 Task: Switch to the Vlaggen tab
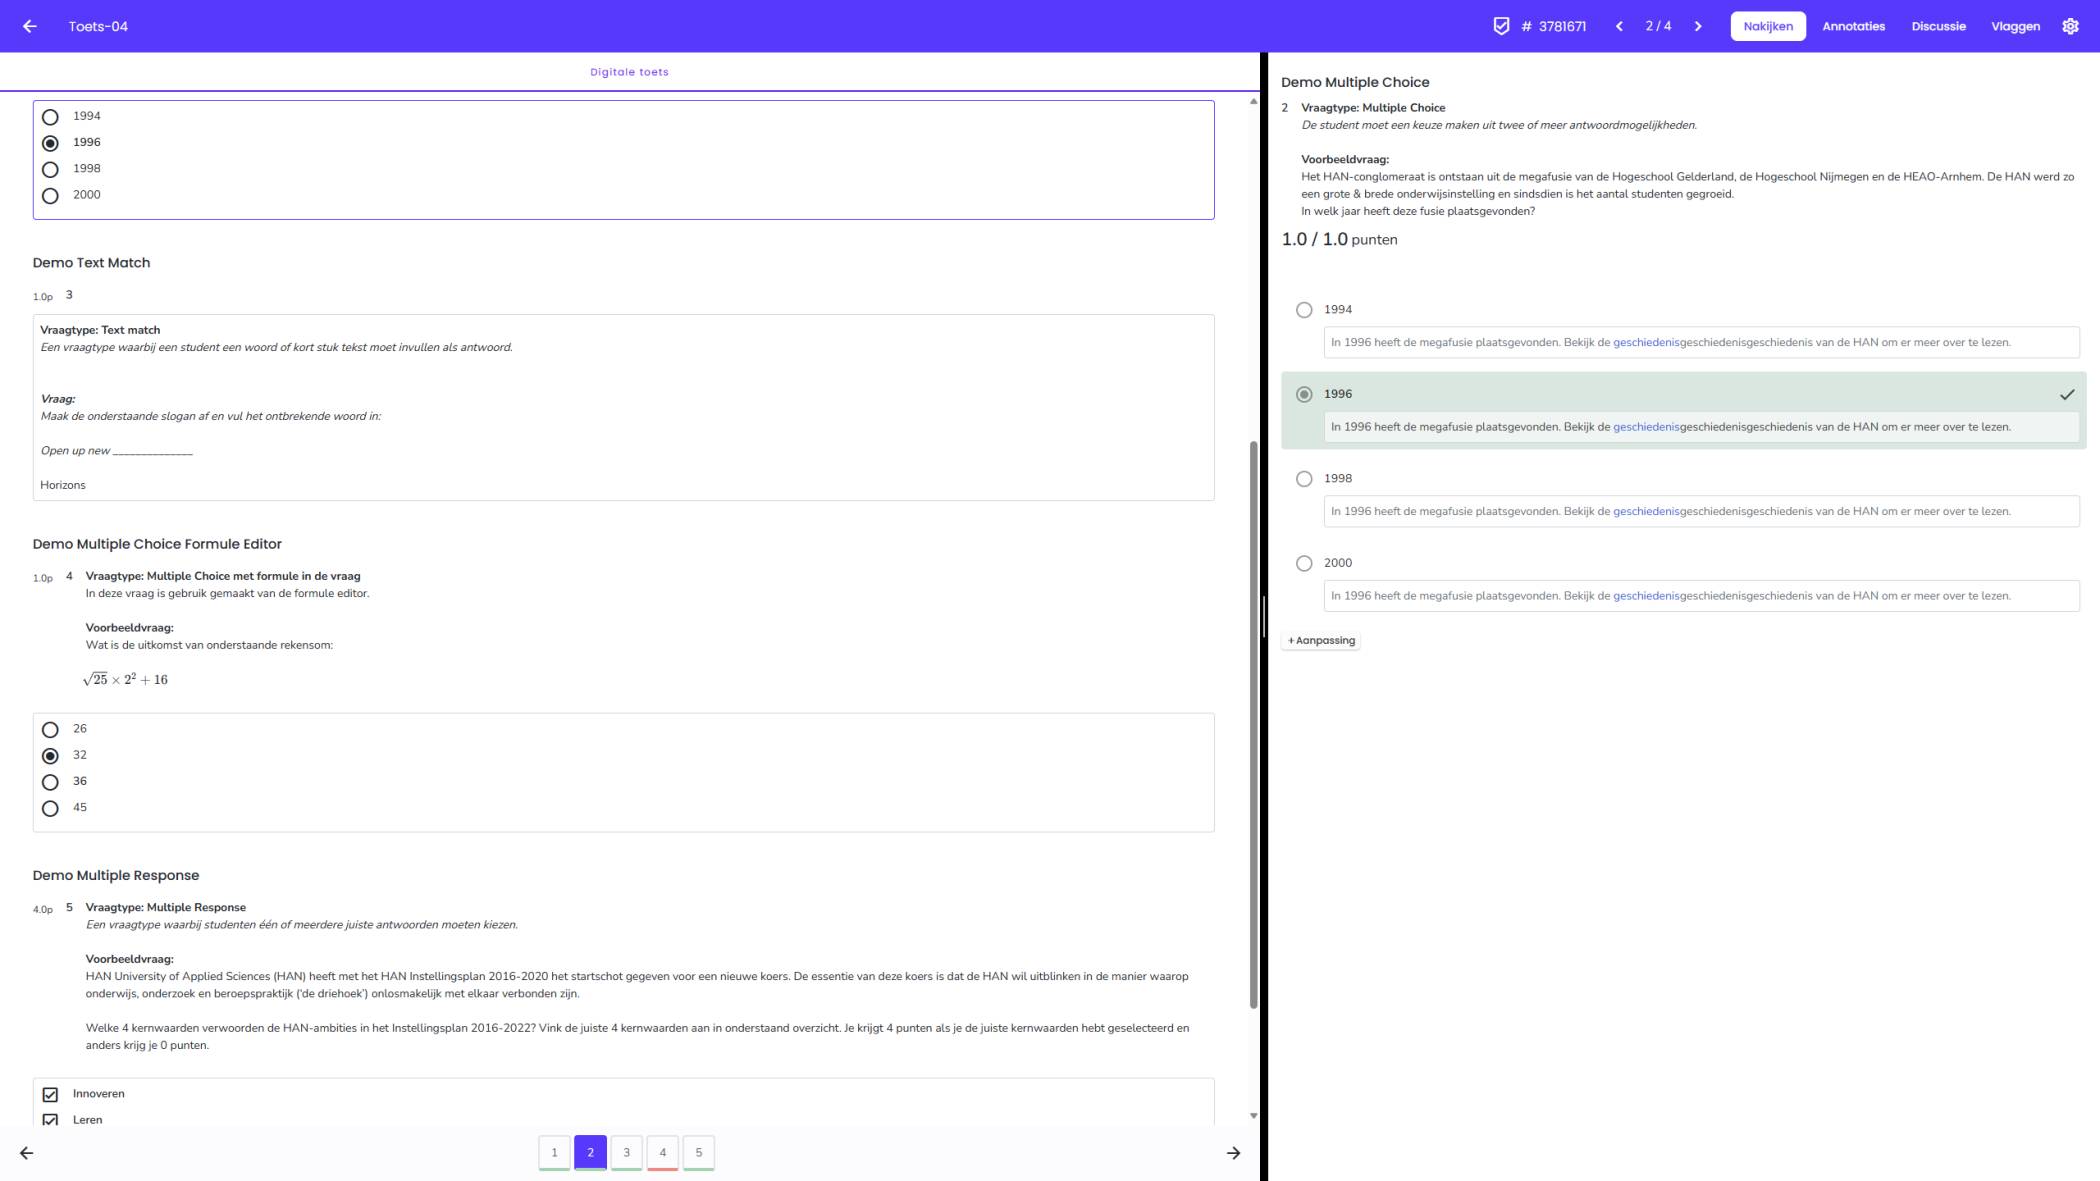click(x=2015, y=26)
